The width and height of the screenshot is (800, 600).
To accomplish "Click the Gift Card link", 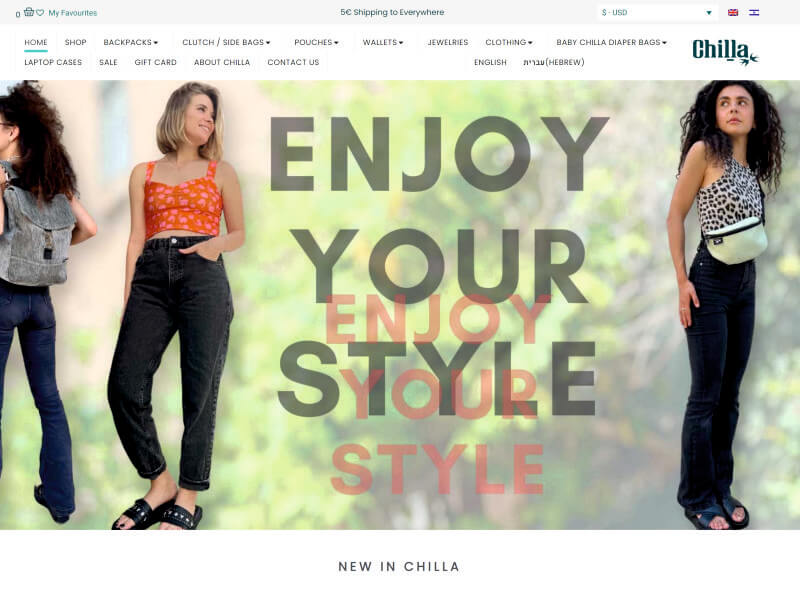I will point(156,62).
